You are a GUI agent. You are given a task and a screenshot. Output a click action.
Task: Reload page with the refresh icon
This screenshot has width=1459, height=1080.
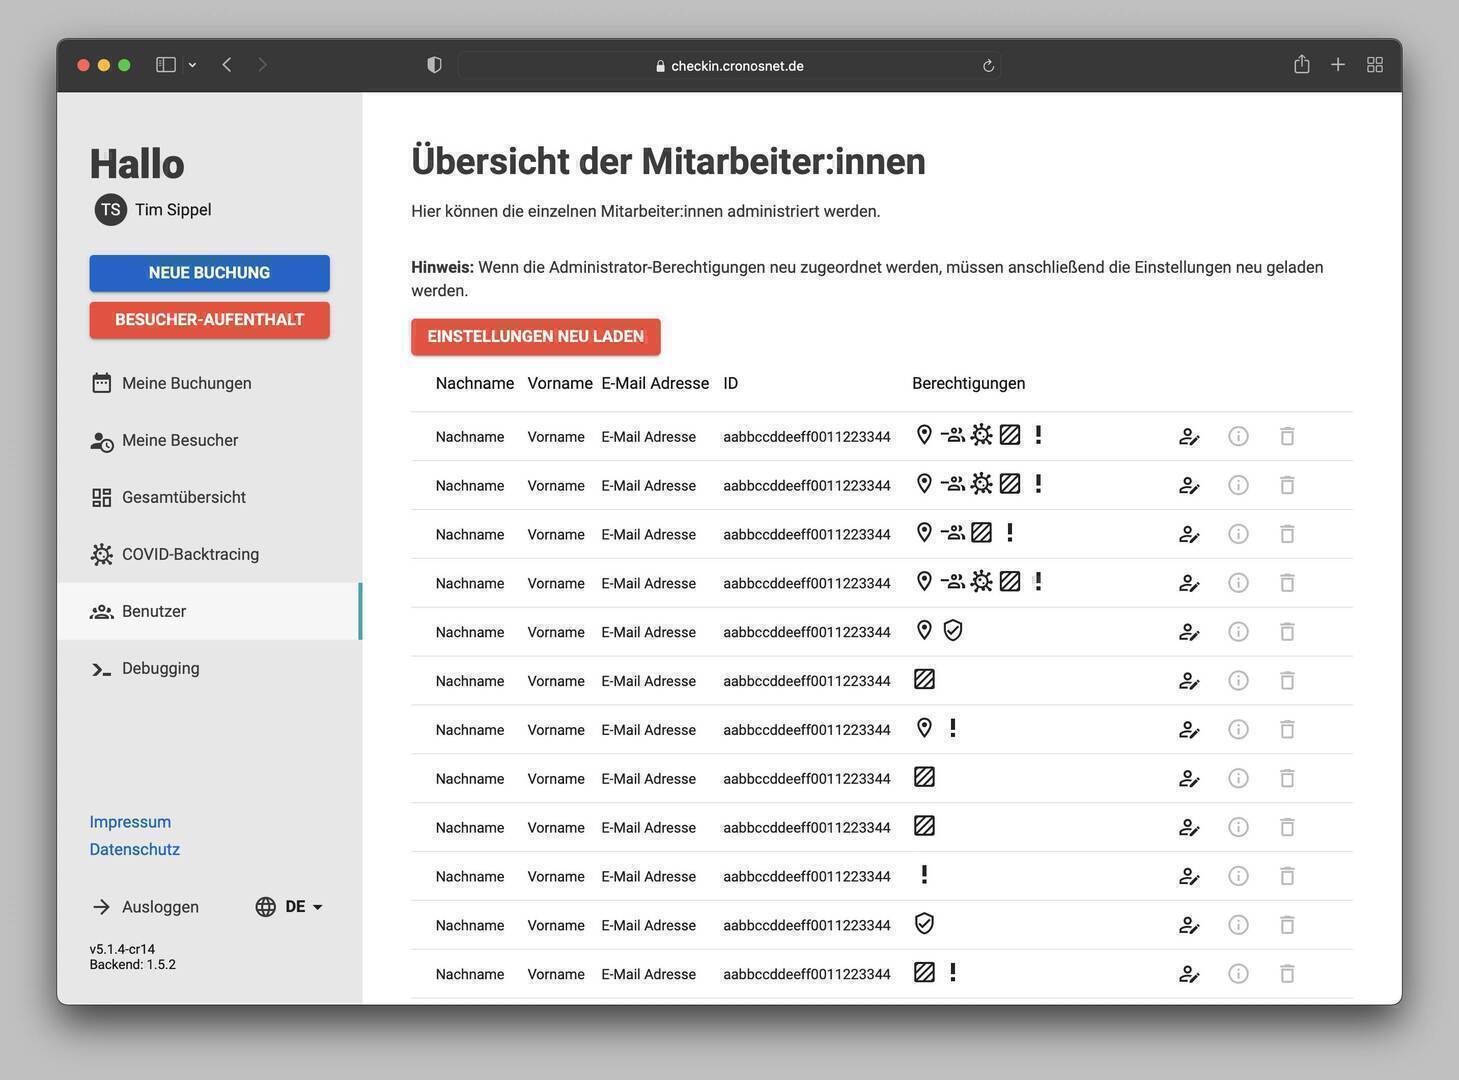pyautogui.click(x=988, y=66)
